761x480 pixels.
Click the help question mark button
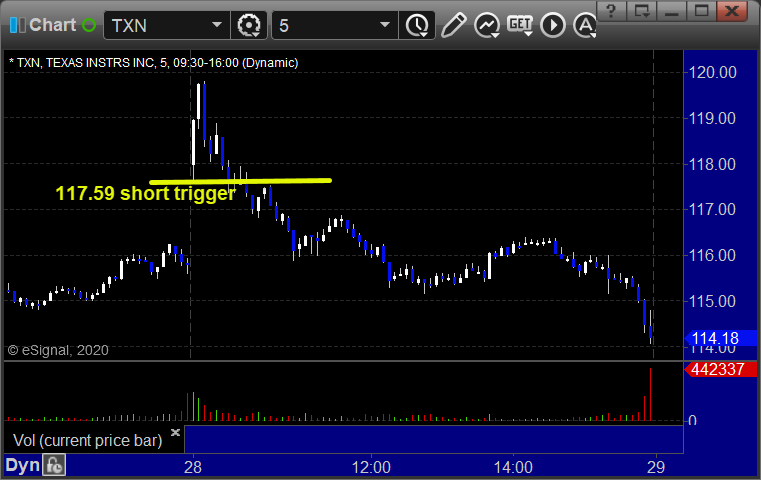coord(611,11)
